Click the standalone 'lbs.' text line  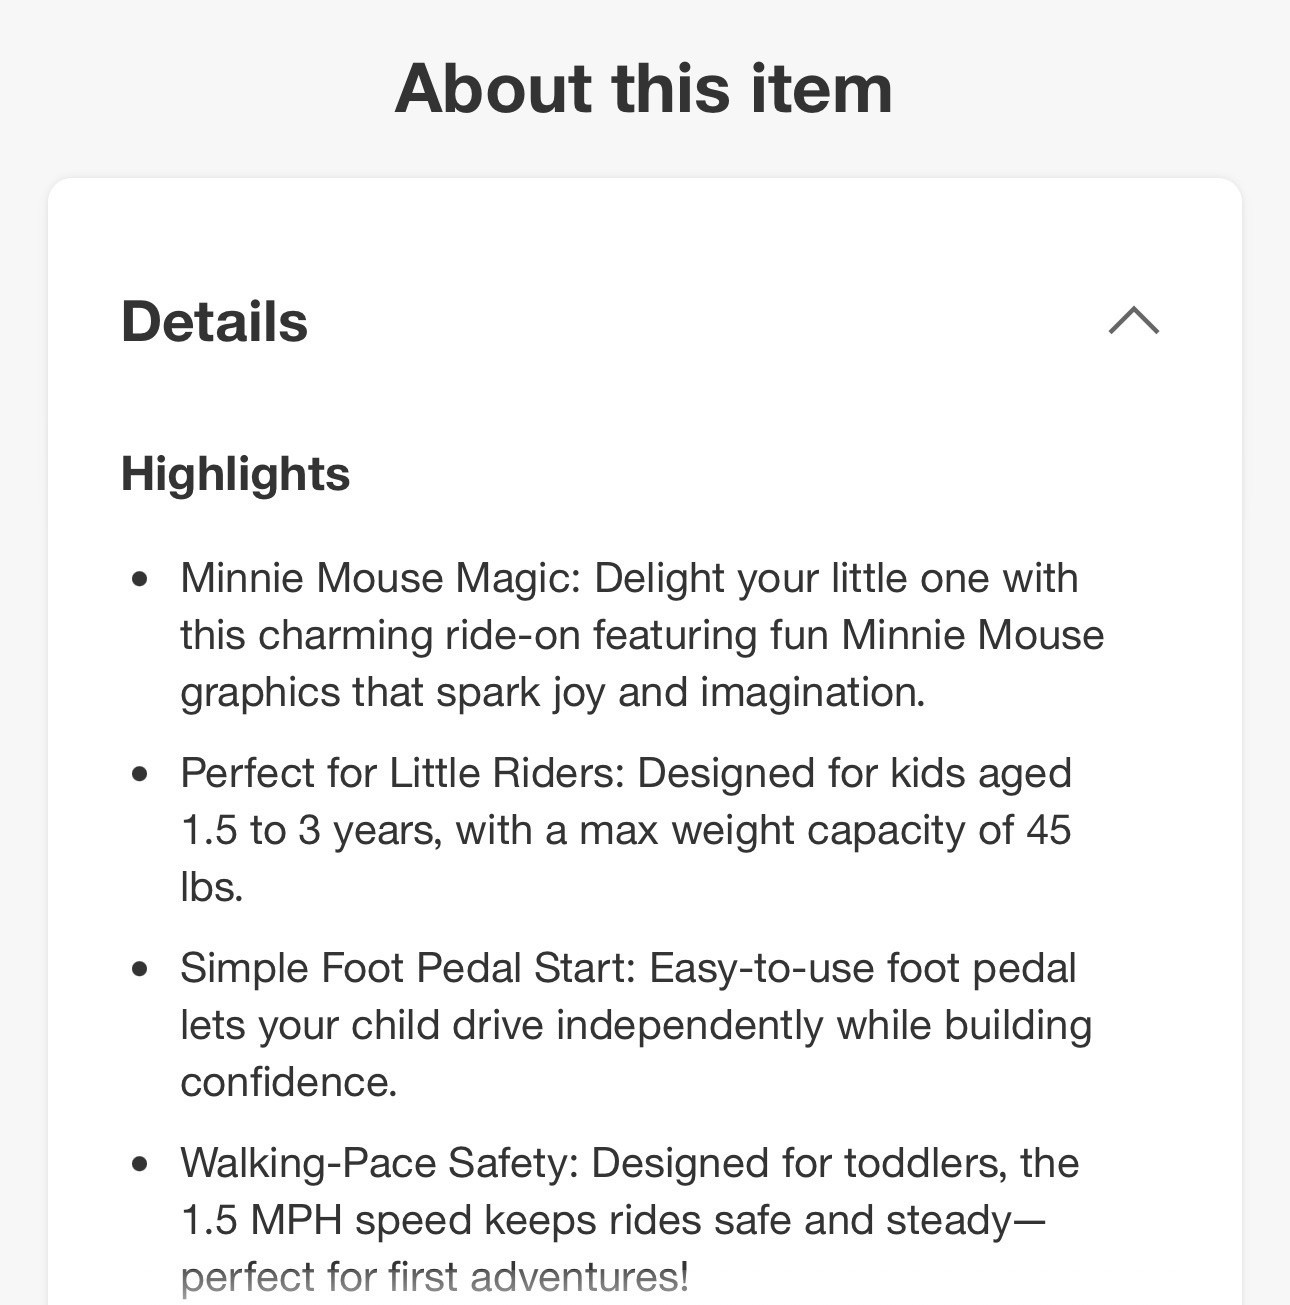tap(212, 887)
